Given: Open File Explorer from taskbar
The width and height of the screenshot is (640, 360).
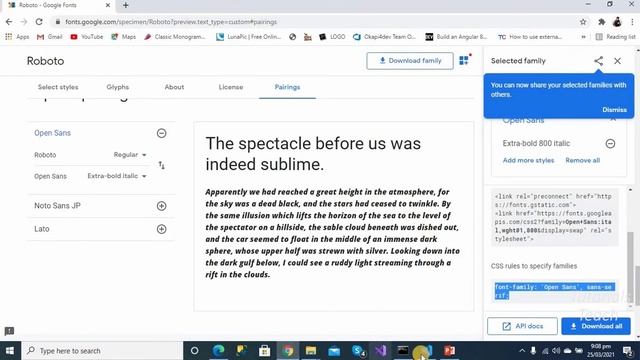Looking at the screenshot, I should [x=311, y=351].
